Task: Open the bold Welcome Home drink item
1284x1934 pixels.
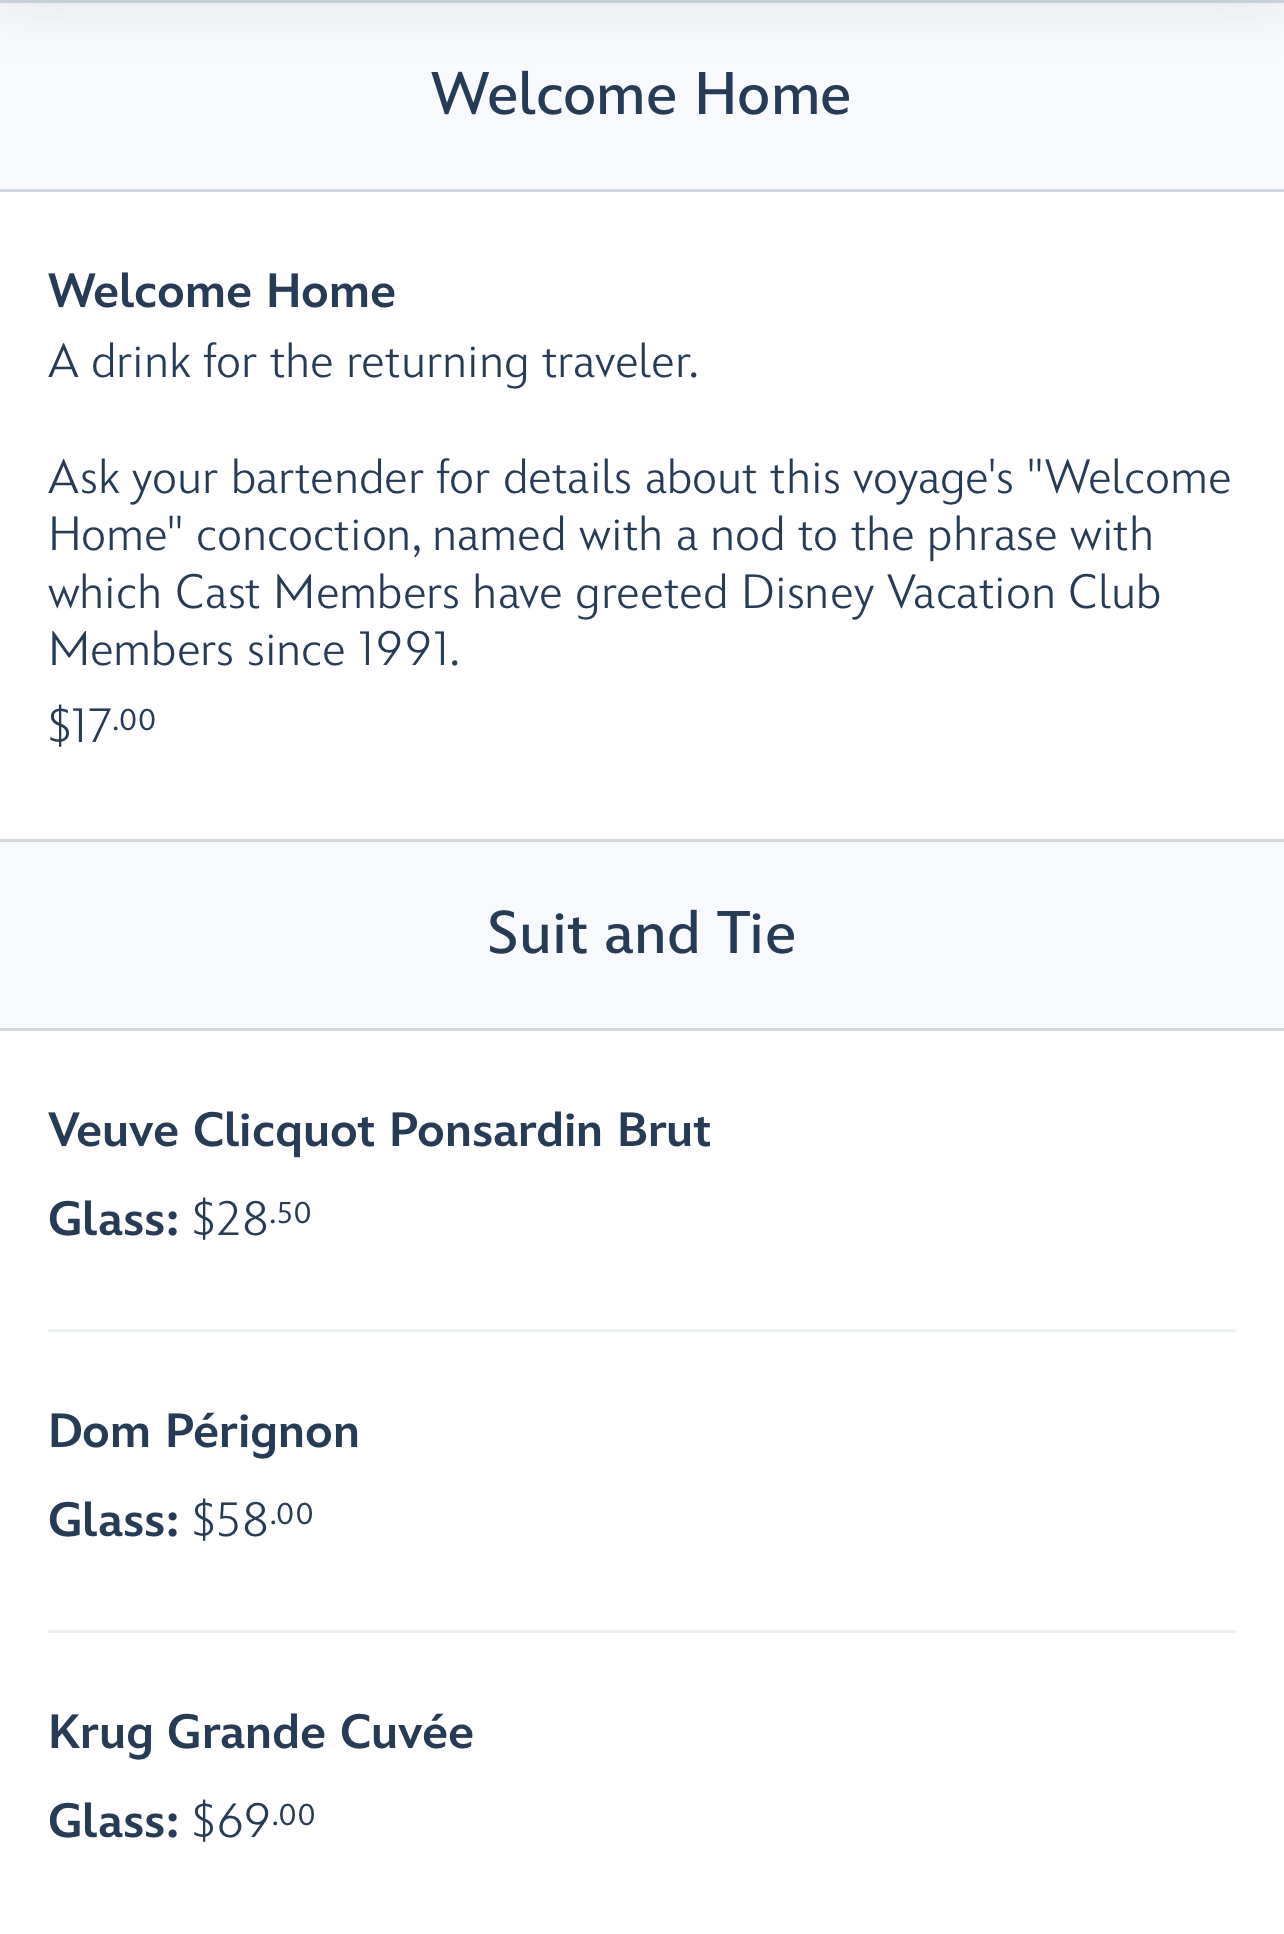Action: pos(222,292)
